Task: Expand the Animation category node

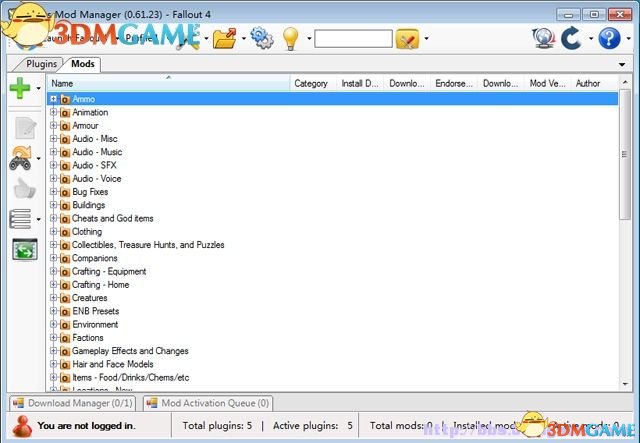Action: pos(53,112)
